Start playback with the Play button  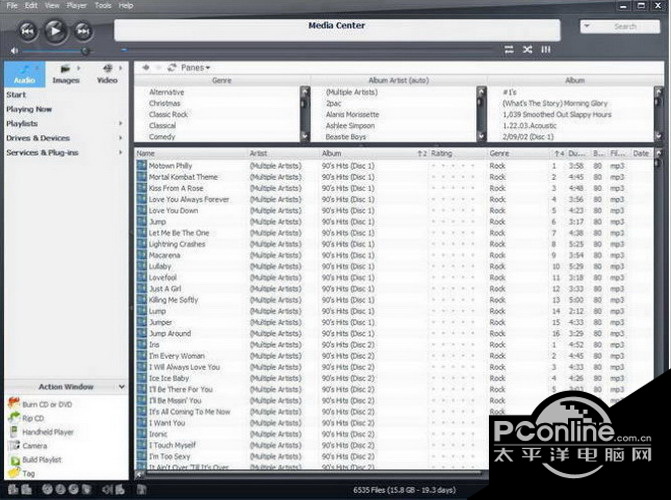pyautogui.click(x=55, y=30)
